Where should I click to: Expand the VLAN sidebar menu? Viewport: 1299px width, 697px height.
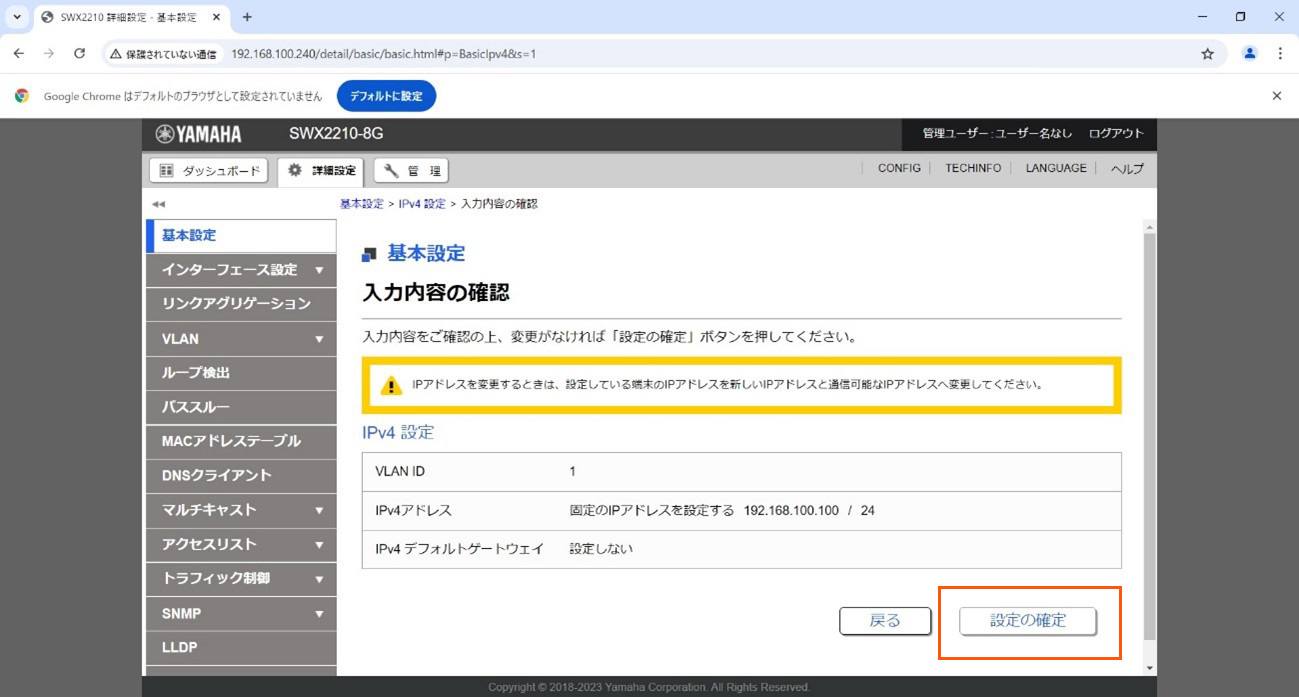tap(319, 339)
